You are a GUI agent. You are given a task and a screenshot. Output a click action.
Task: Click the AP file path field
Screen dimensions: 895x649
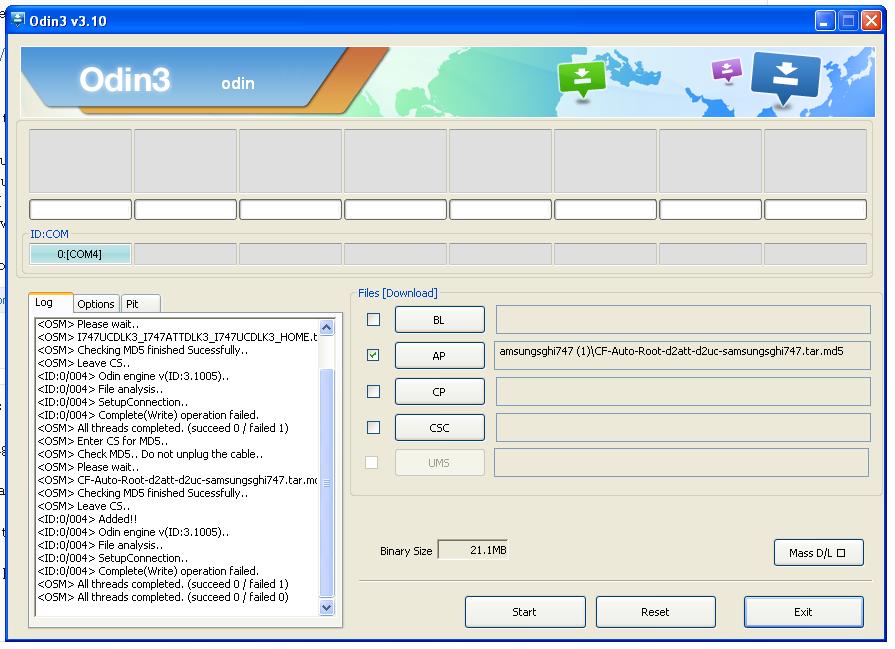coord(683,356)
